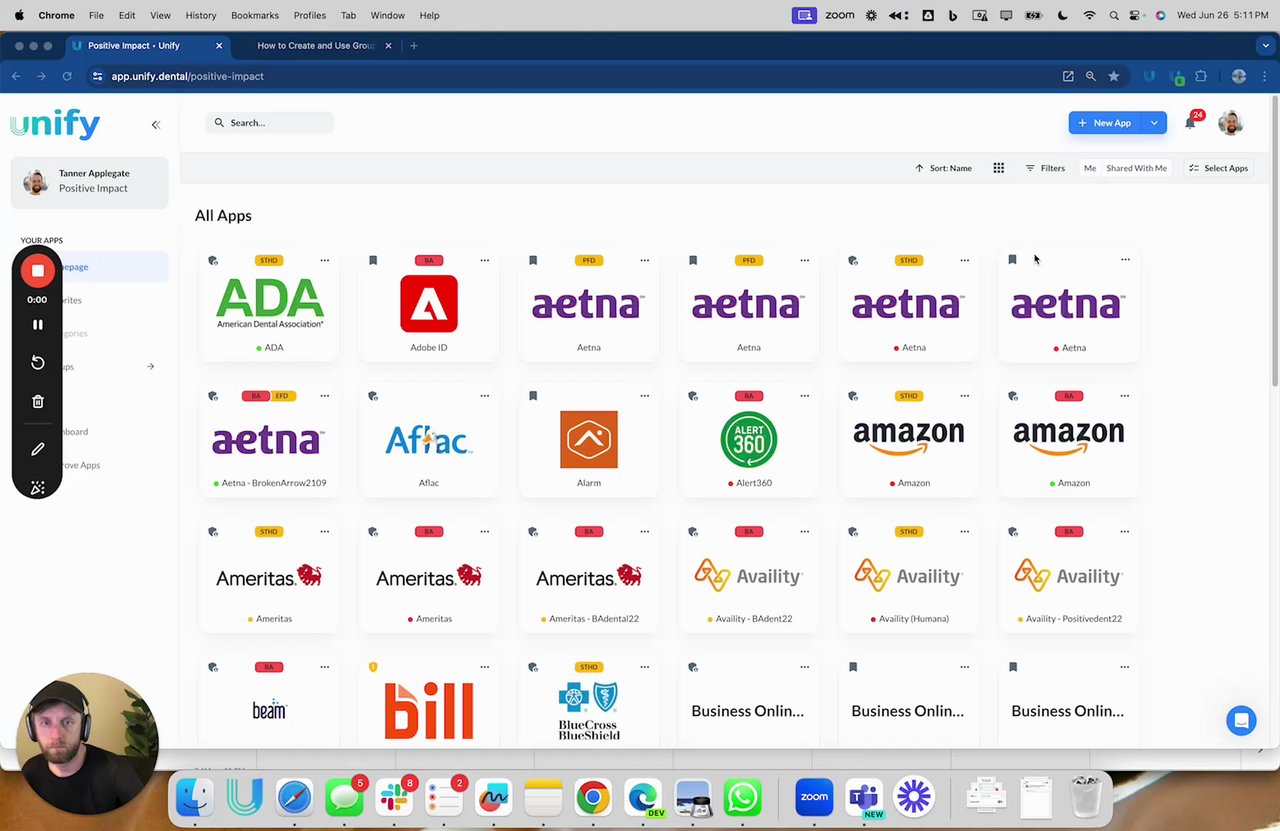
Task: Open Slack from the dock
Action: tap(394, 797)
